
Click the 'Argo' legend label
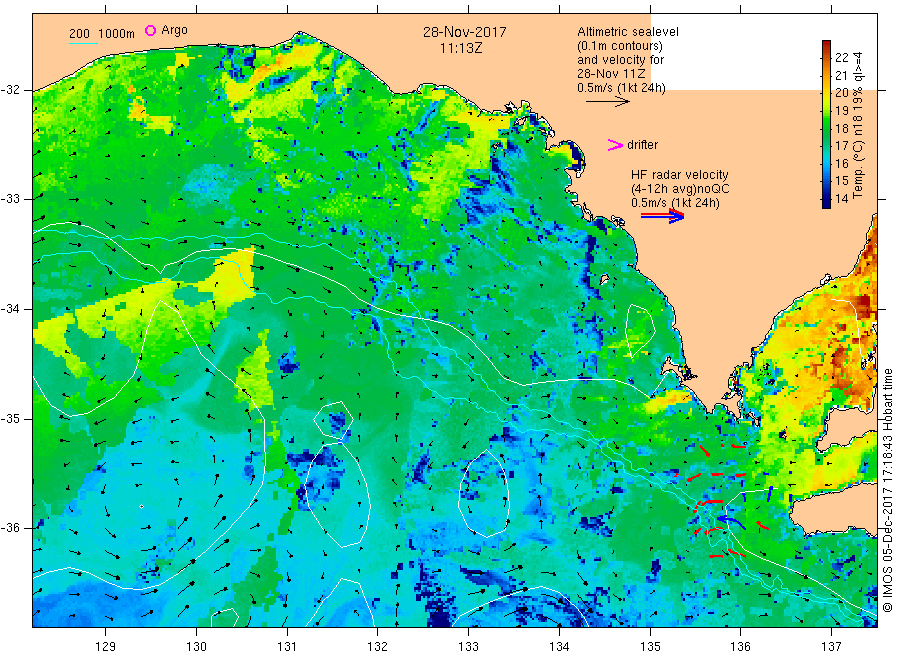coord(174,30)
